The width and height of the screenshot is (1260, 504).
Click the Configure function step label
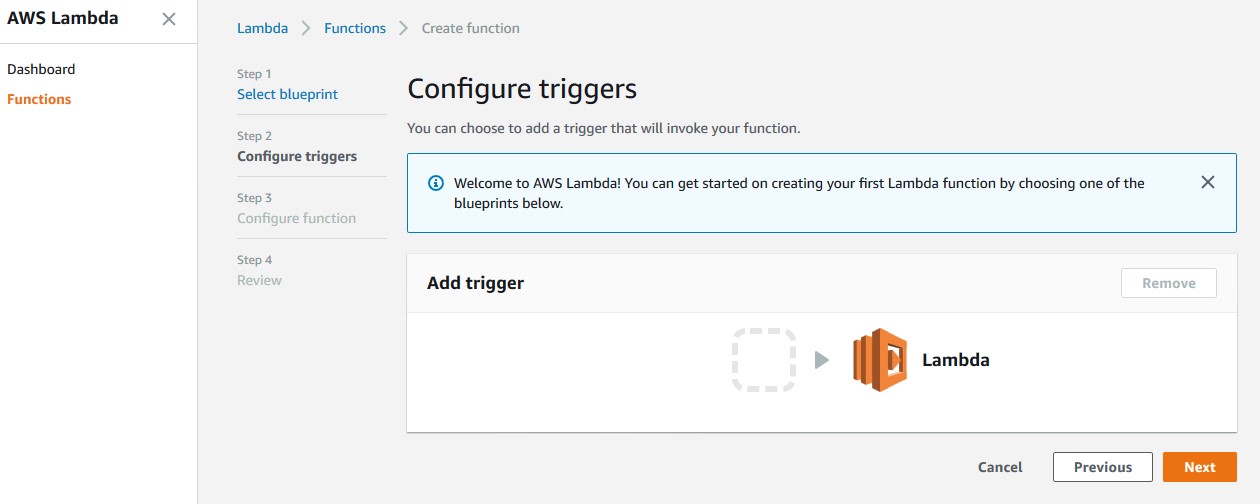tap(296, 218)
